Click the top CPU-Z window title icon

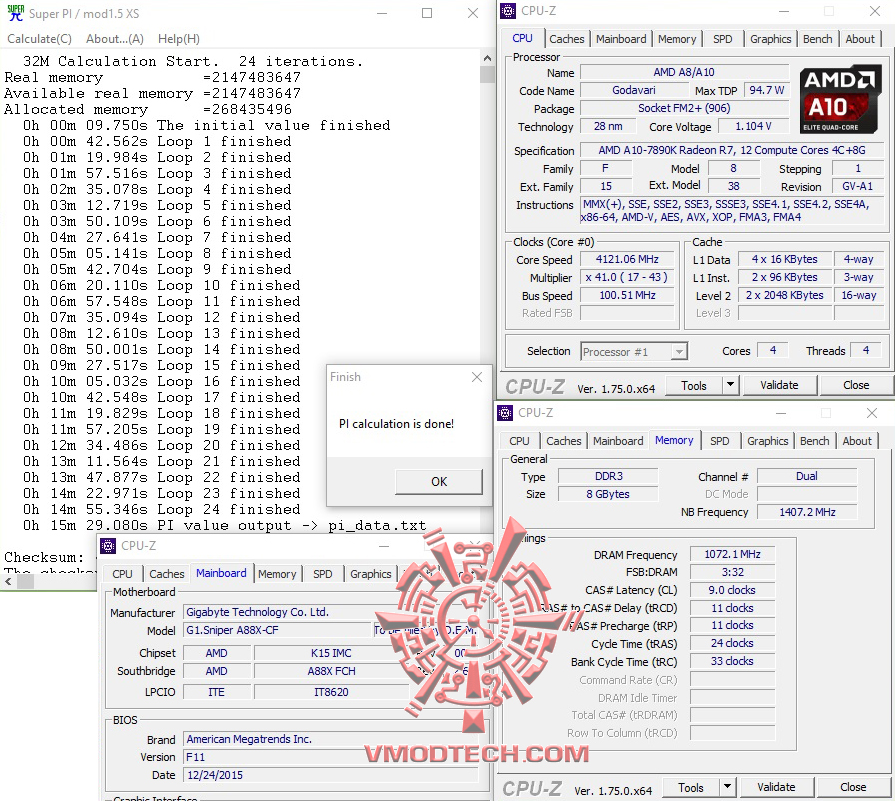(507, 11)
